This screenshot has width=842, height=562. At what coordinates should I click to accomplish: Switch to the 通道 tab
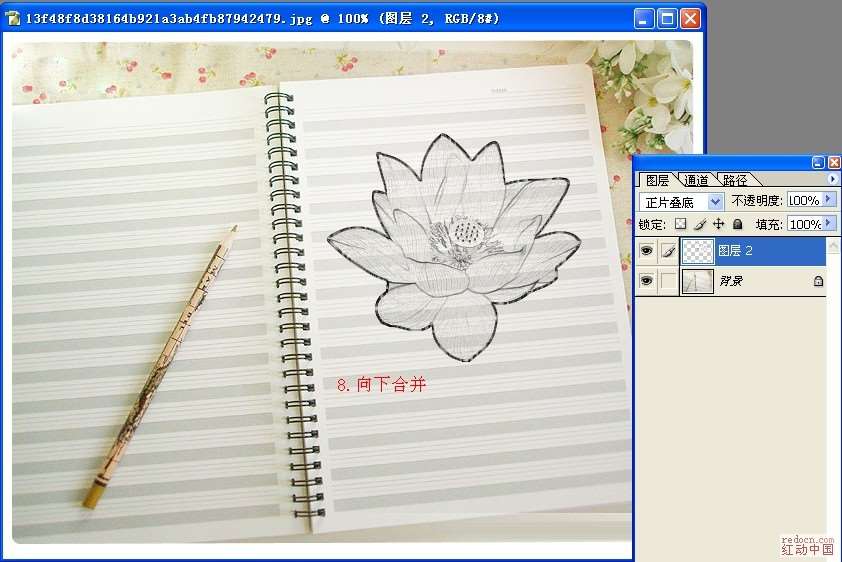[x=696, y=180]
